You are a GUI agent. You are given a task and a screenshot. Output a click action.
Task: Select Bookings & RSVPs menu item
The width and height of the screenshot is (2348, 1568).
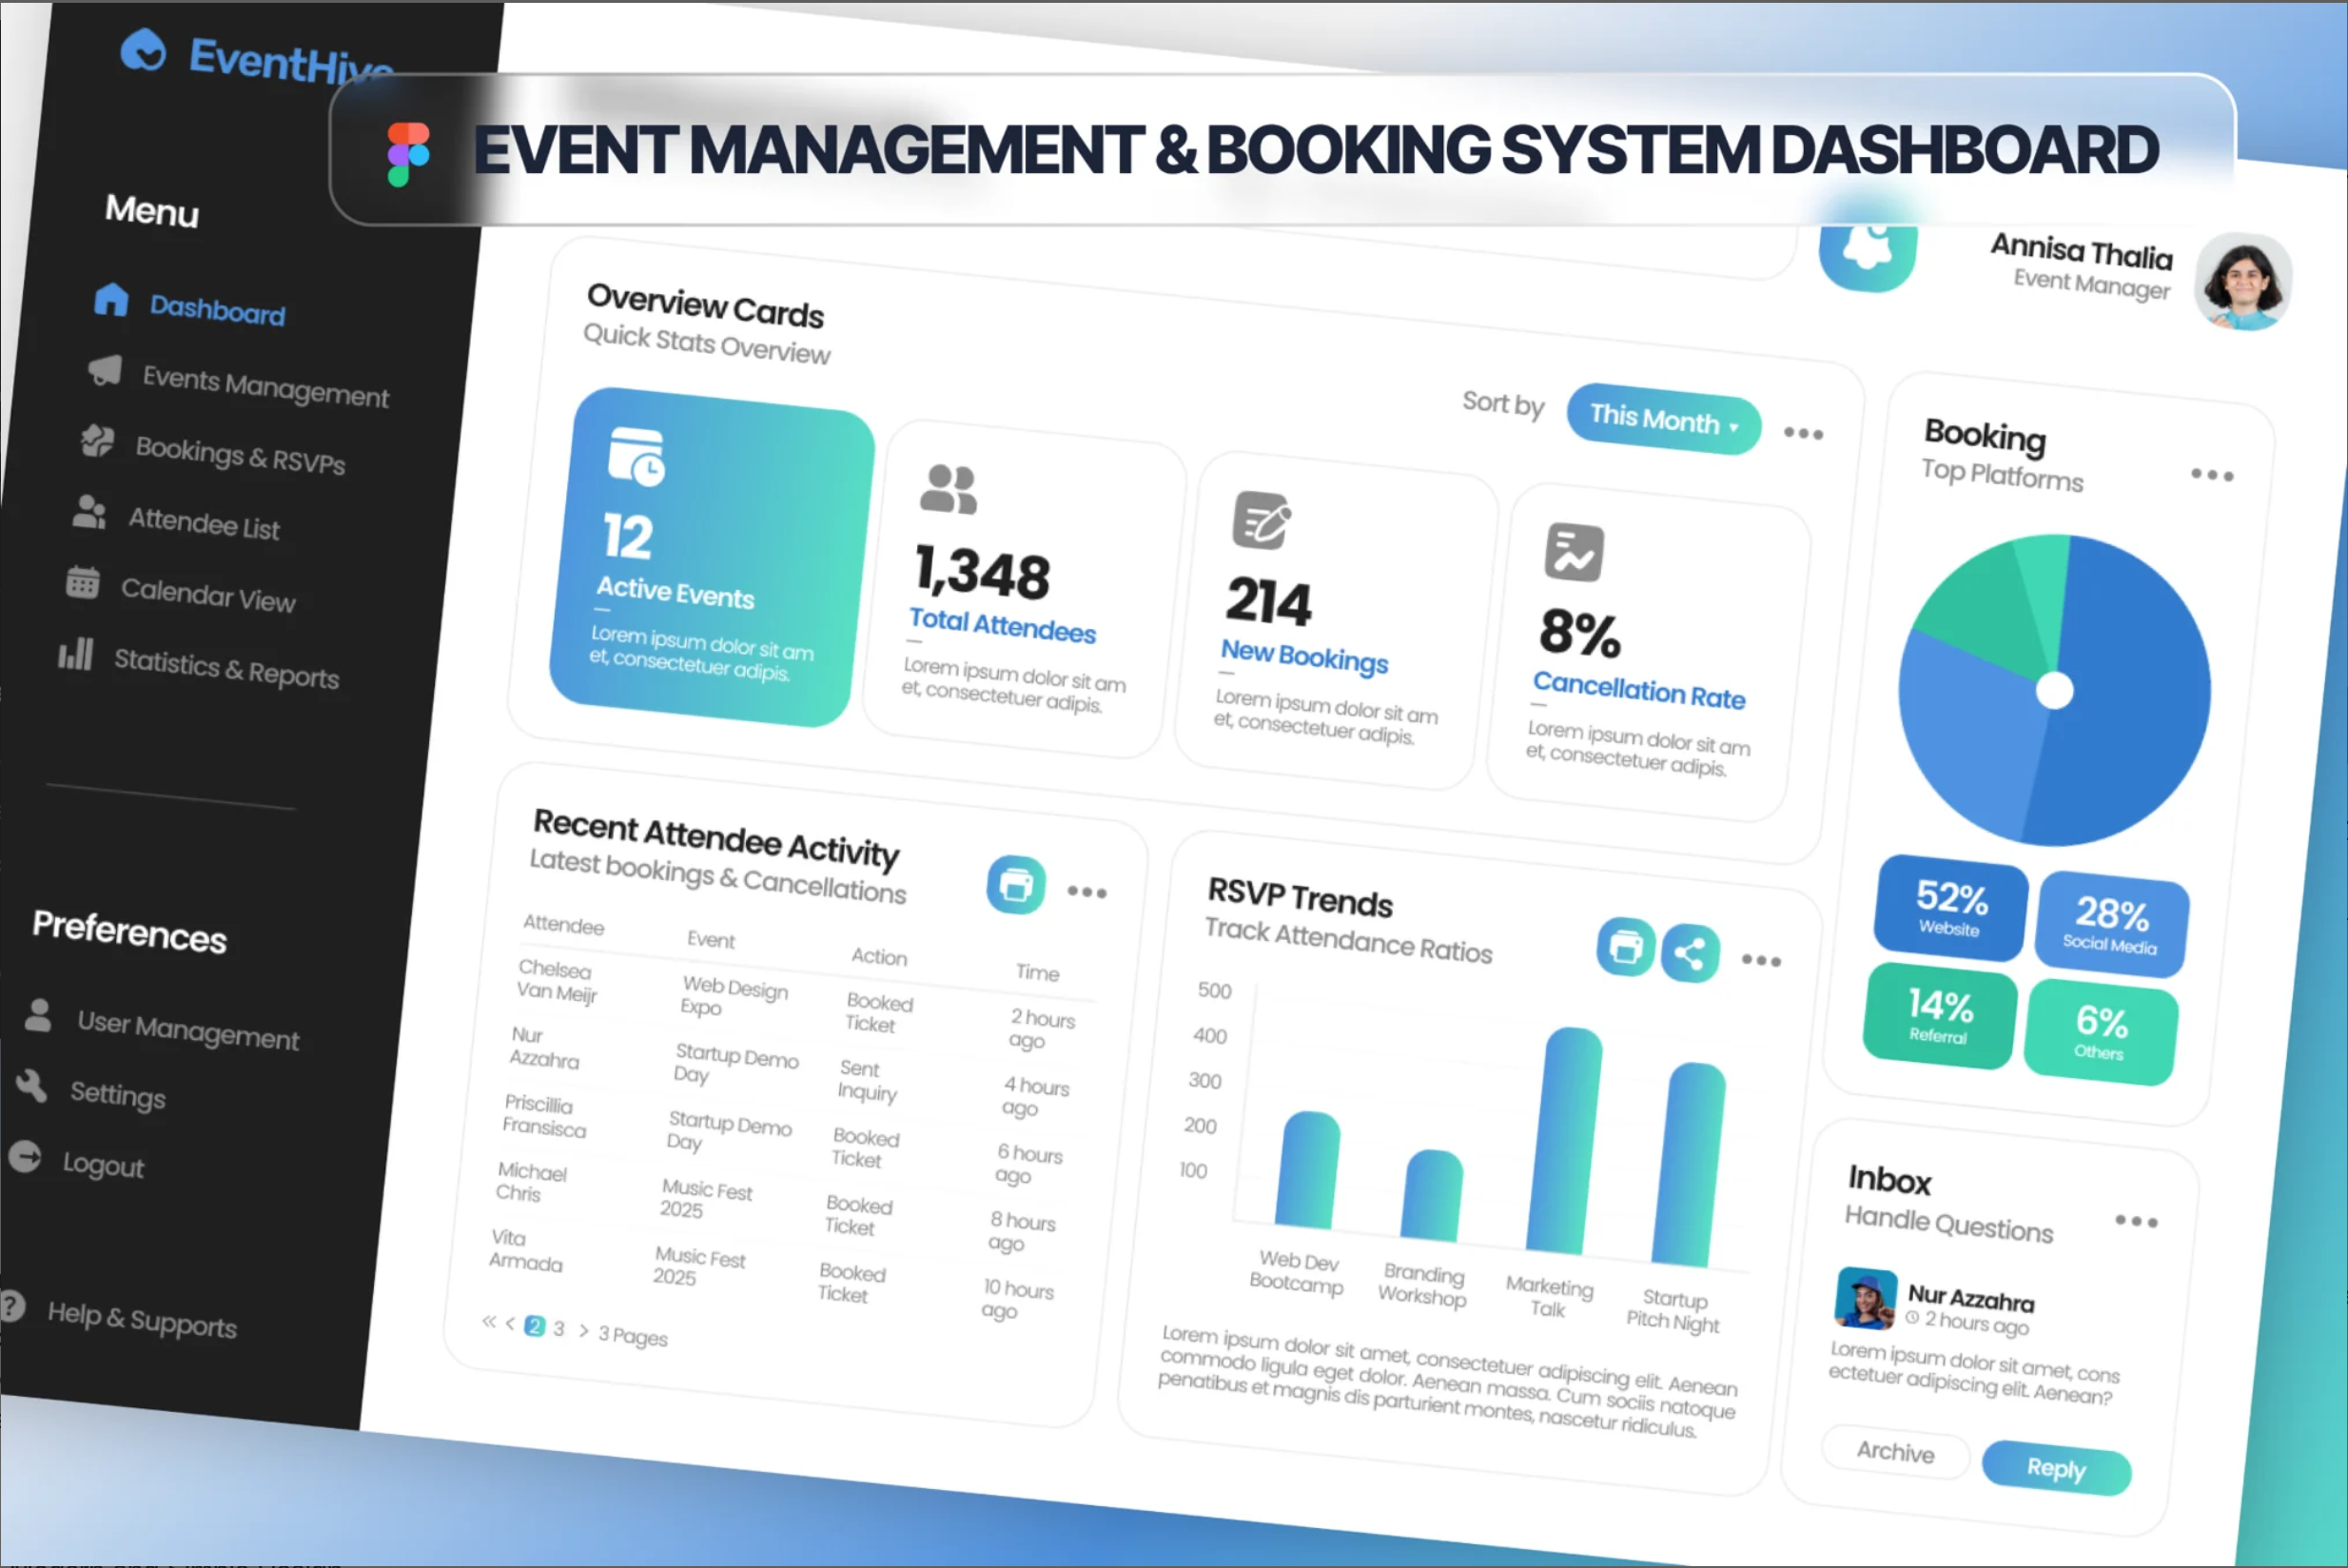240,455
